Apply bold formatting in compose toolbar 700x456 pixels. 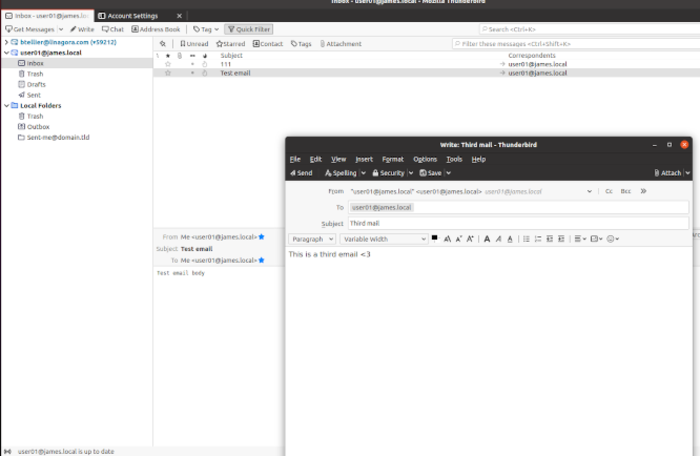point(487,239)
